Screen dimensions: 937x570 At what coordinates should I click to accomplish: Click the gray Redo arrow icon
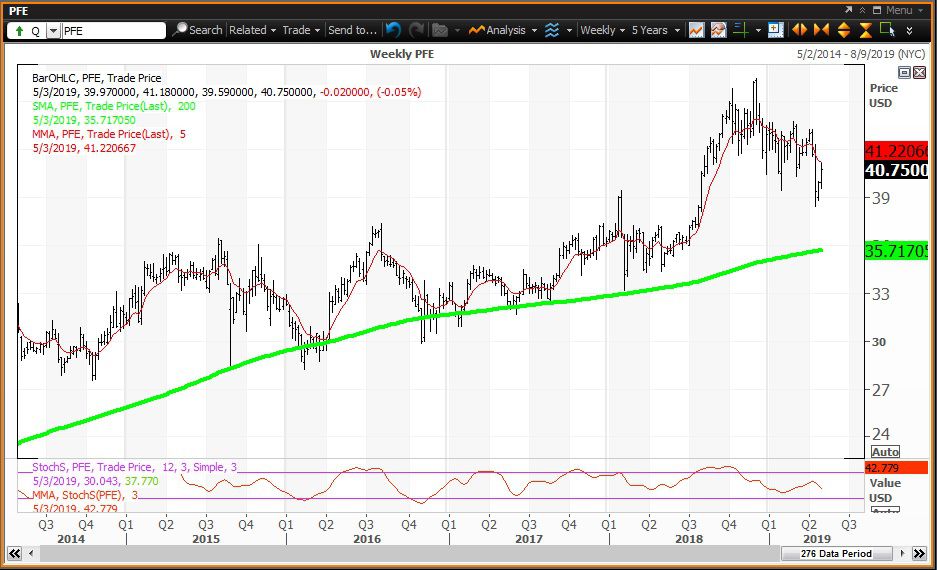coord(417,30)
